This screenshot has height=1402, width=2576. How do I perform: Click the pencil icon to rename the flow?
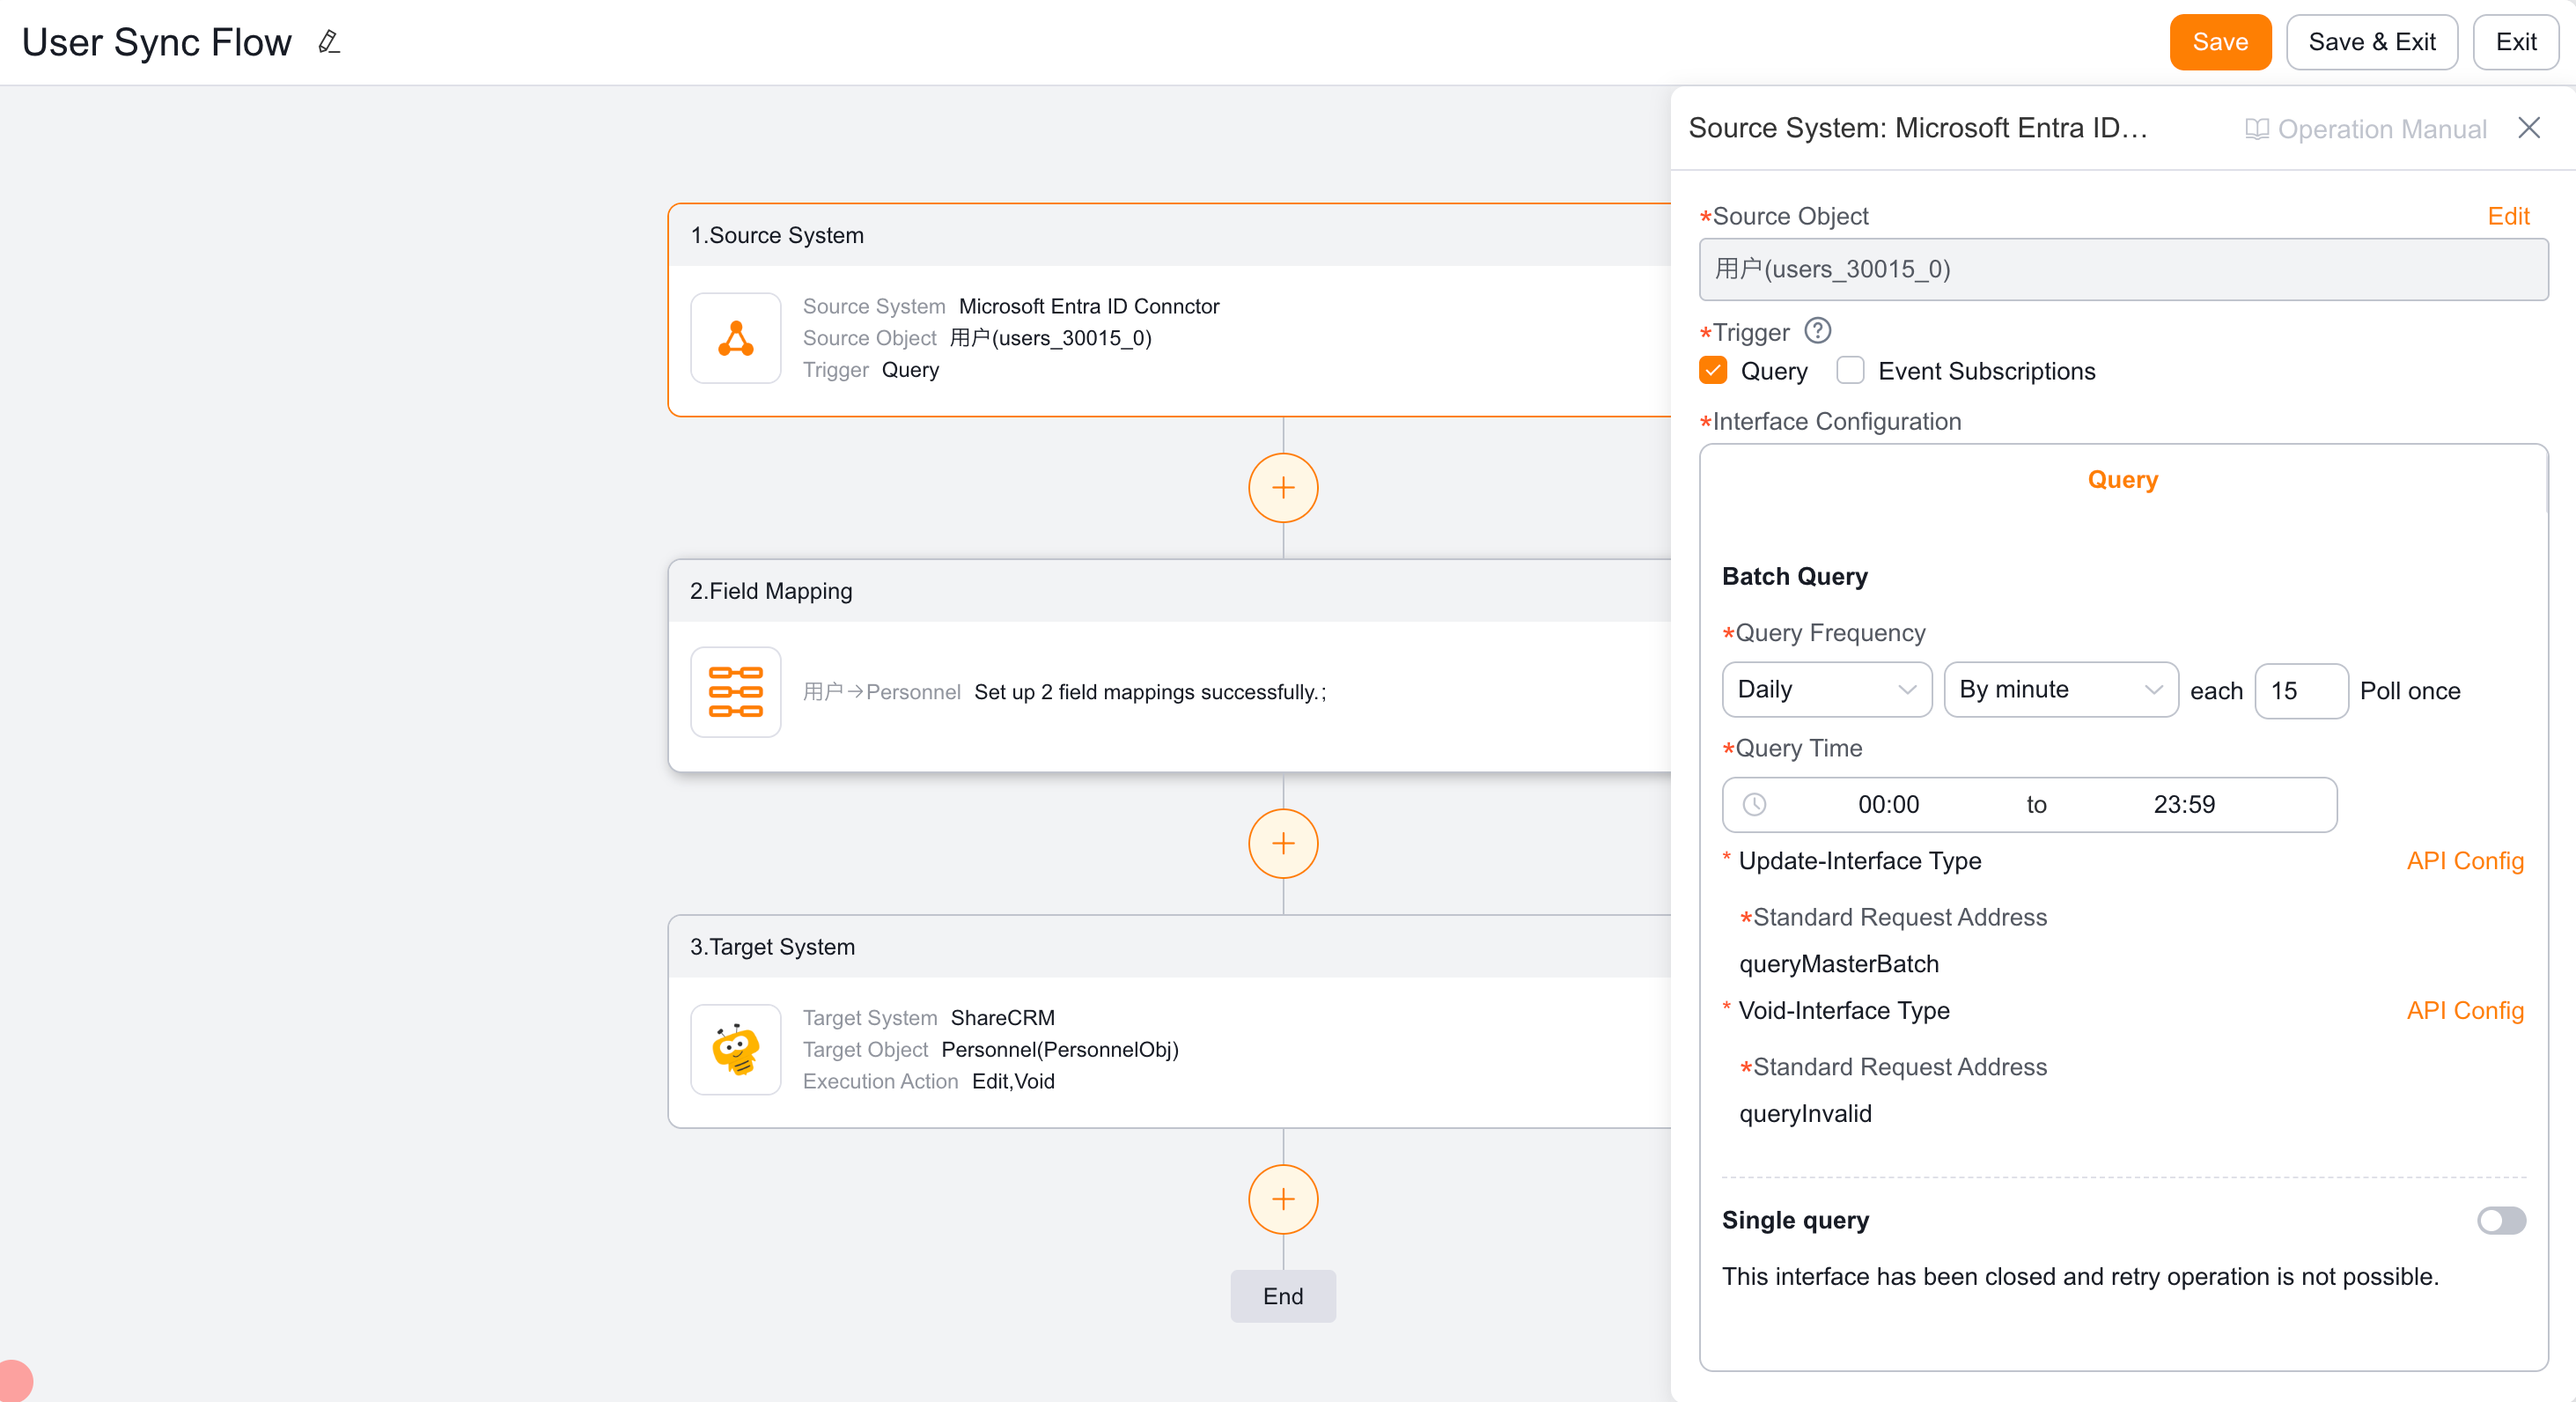point(329,42)
